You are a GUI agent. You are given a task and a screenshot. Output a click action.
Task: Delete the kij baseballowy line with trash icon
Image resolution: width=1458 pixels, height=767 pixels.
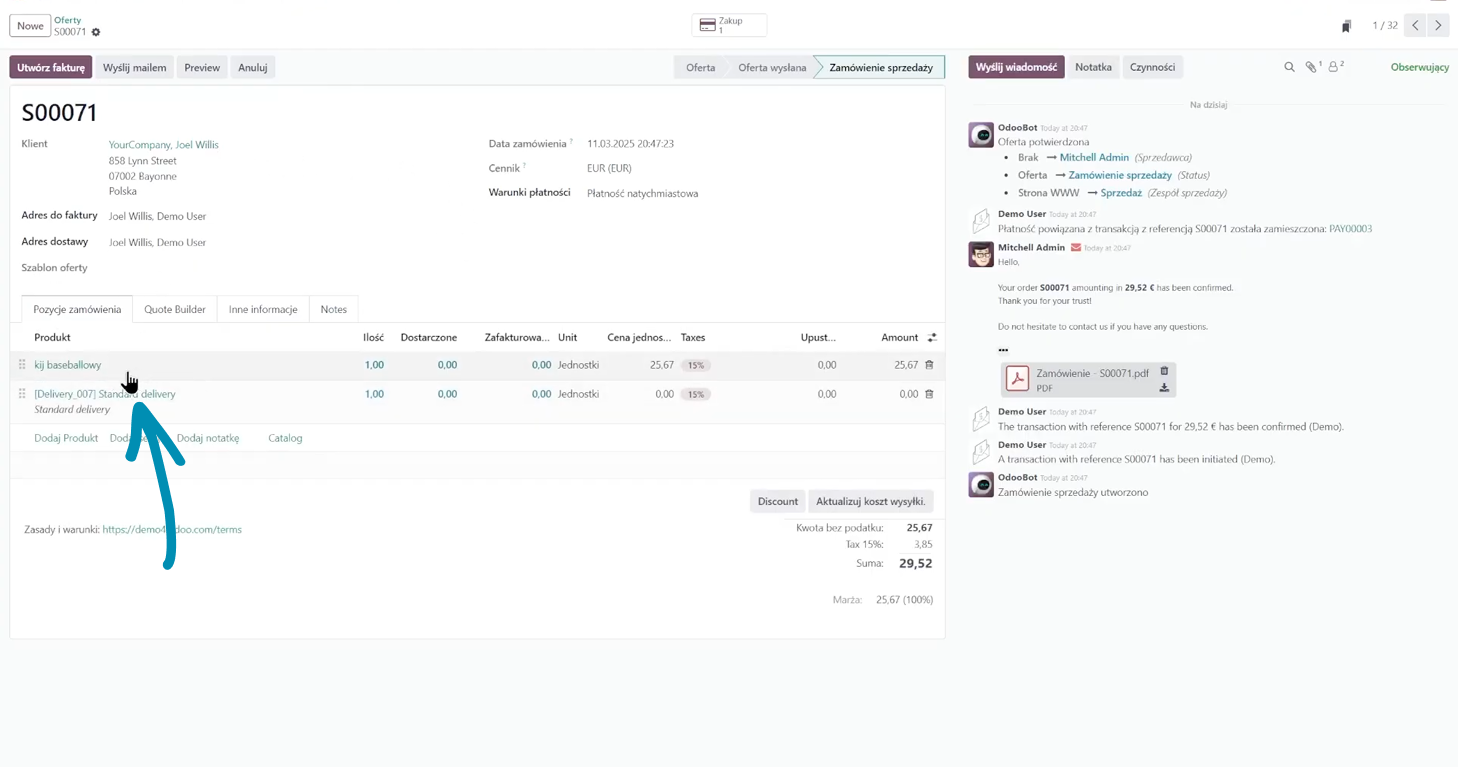pos(929,365)
